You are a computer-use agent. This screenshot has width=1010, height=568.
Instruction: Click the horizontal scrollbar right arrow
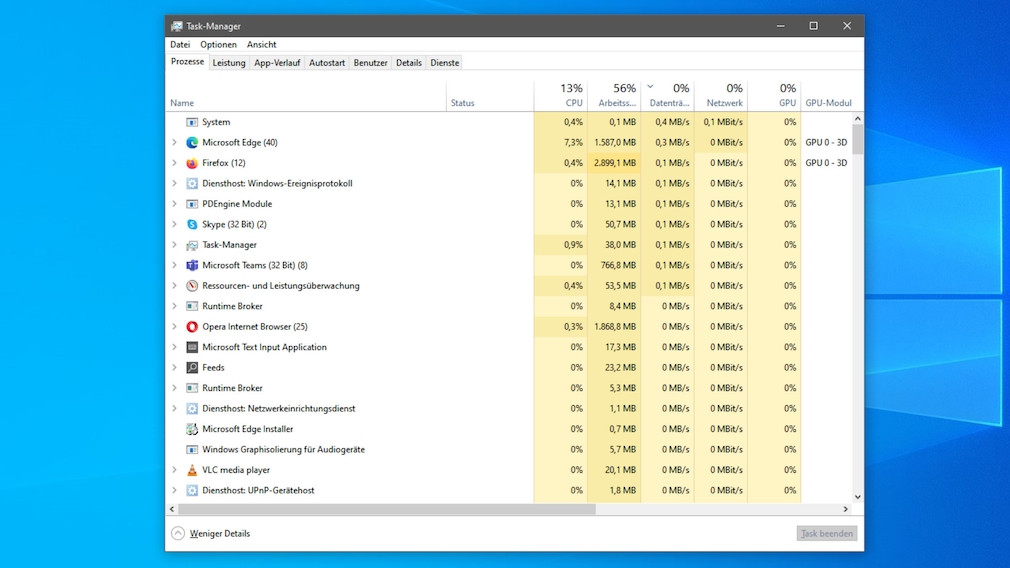(x=846, y=509)
